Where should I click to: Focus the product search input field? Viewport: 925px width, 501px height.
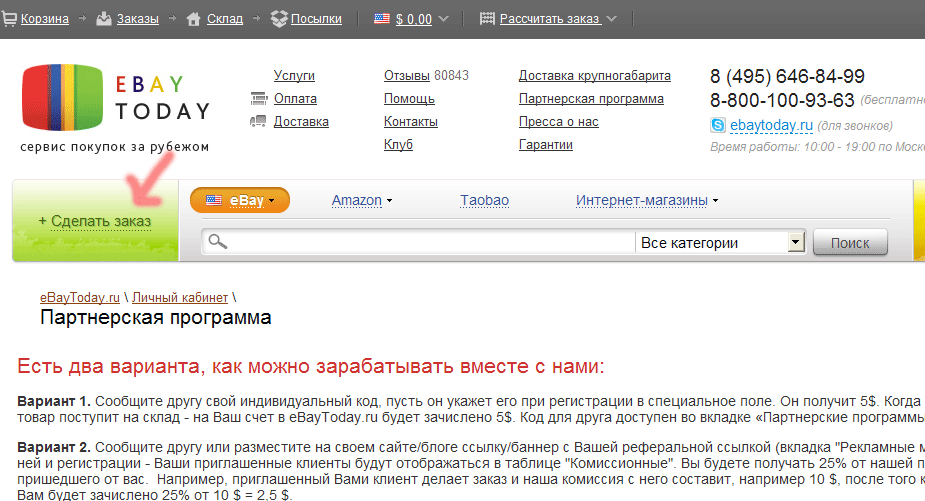418,242
